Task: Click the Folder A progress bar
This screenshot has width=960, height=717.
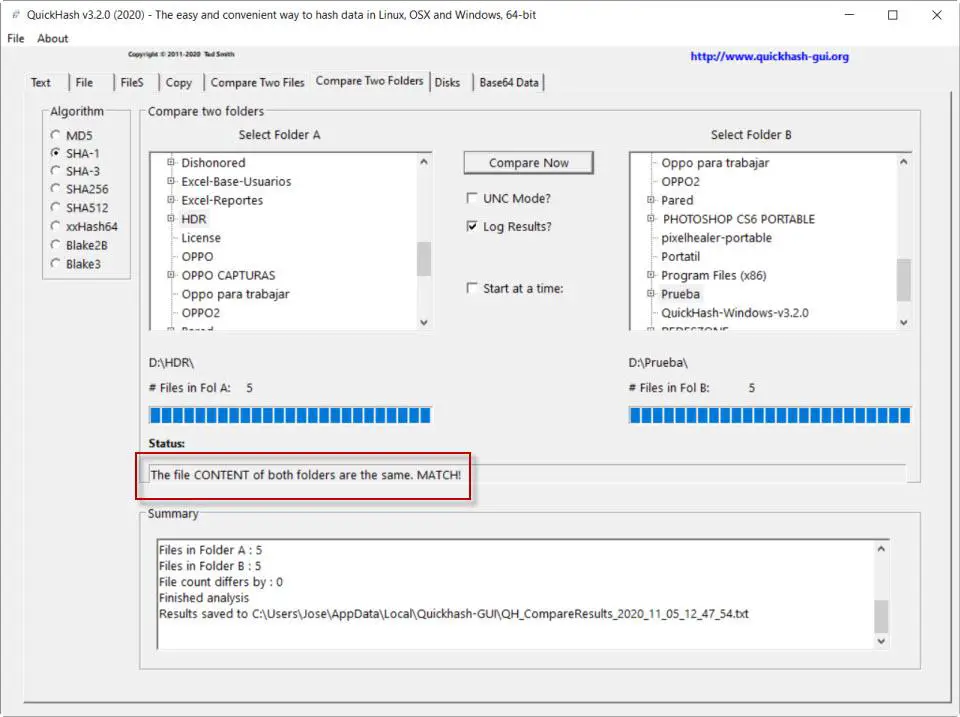Action: pyautogui.click(x=290, y=415)
